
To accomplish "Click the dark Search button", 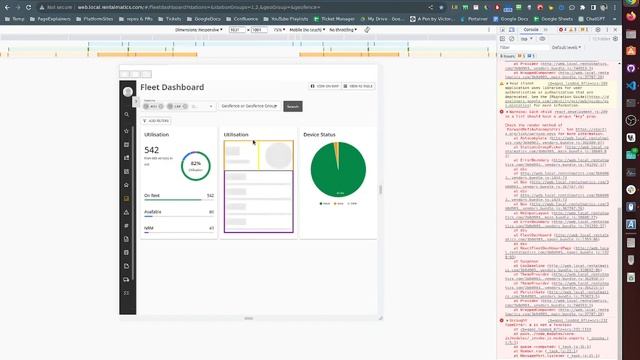I will [293, 107].
